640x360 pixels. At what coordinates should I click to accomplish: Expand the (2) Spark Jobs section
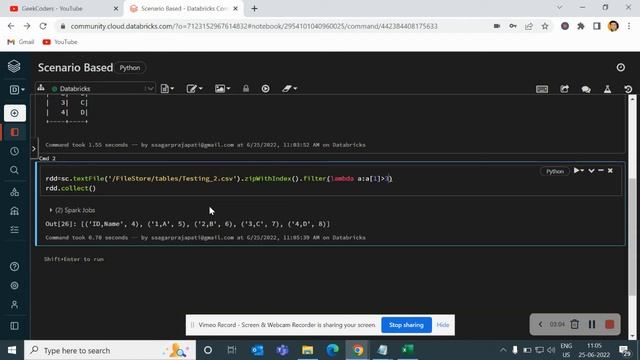click(x=72, y=210)
